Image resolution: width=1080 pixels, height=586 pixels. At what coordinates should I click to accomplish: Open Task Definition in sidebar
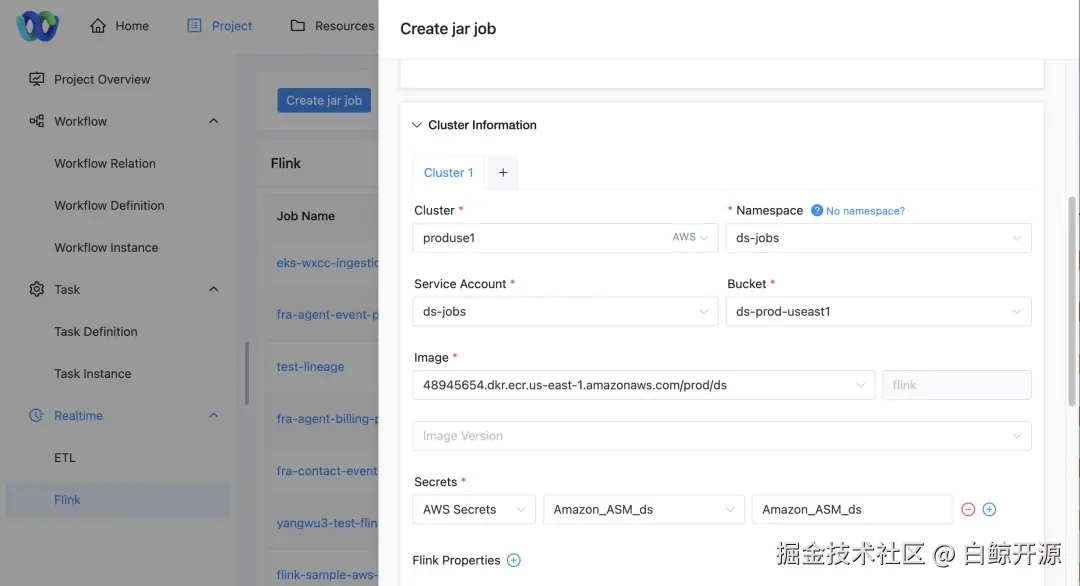pyautogui.click(x=96, y=331)
